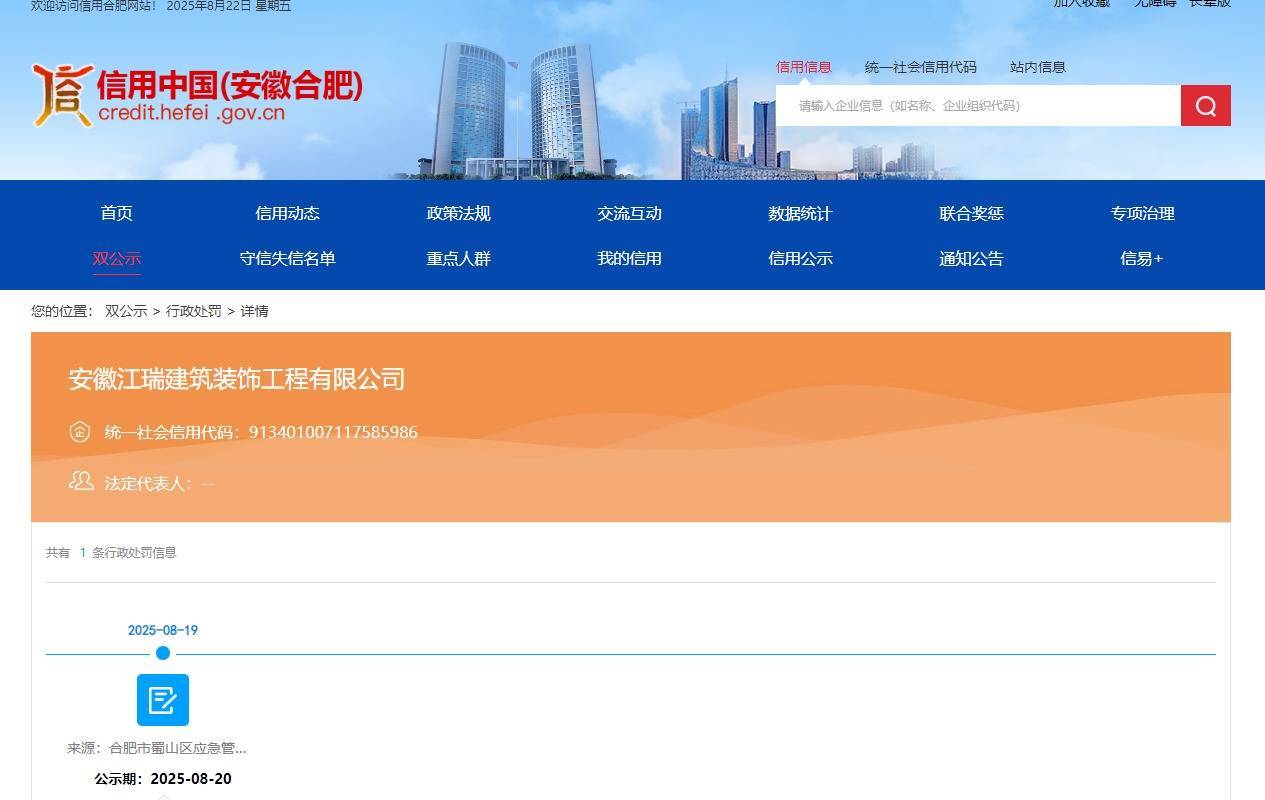
Task: Click the 2025-08-19 timeline dot
Action: 162,653
